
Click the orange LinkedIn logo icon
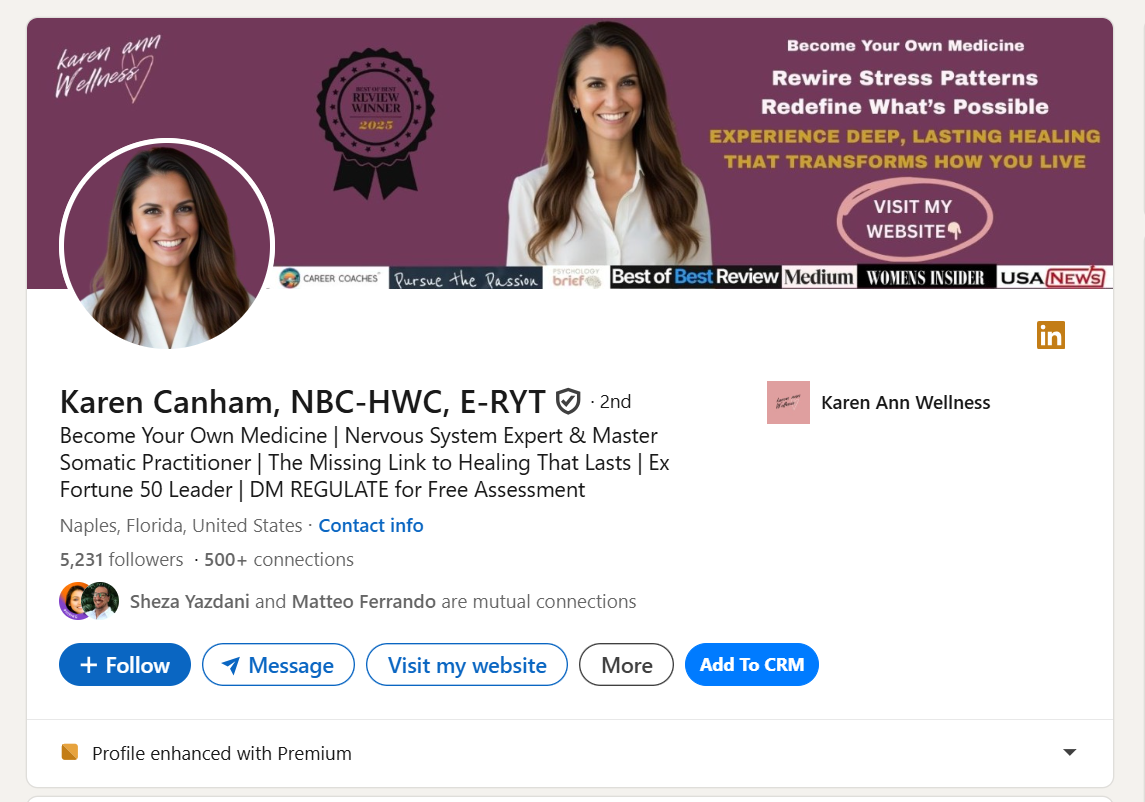tap(1051, 335)
